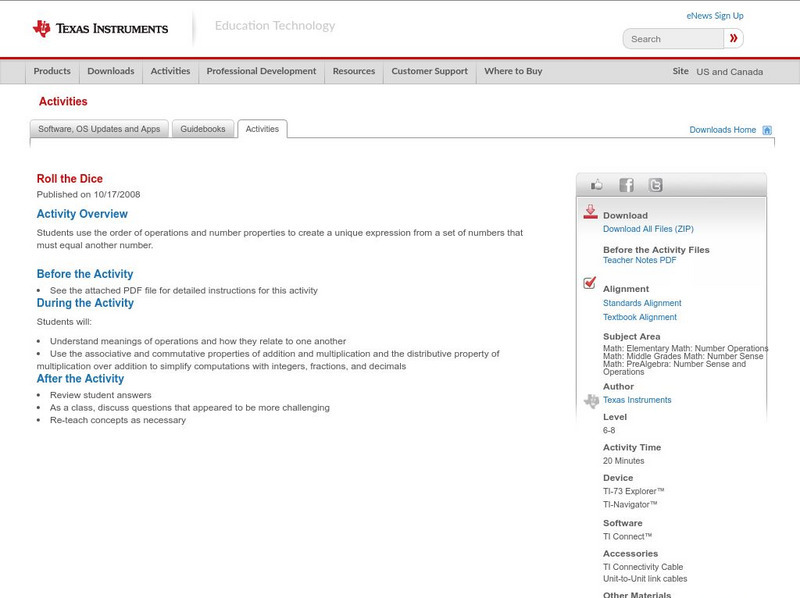Share on Twitter icon
Screen dimensions: 800x598
point(655,185)
